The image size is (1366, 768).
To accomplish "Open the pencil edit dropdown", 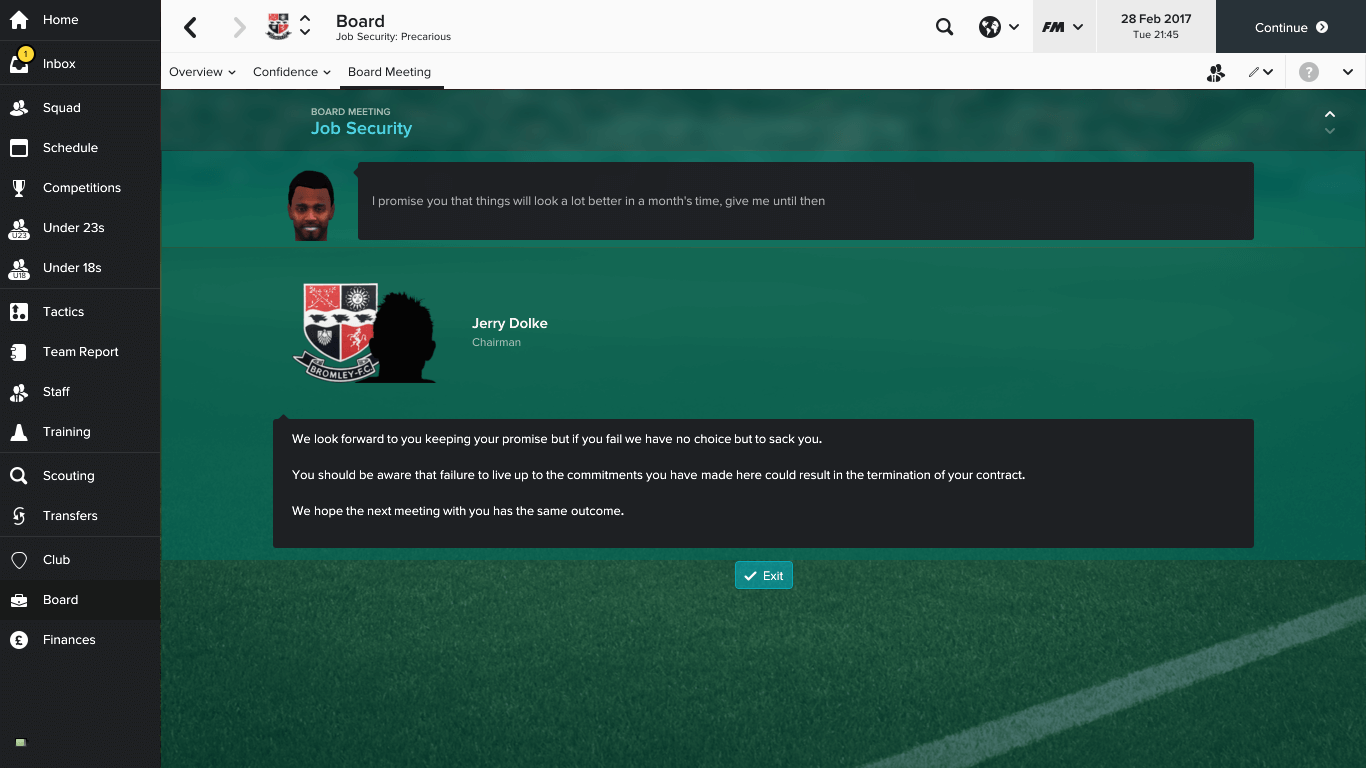I will point(1260,72).
